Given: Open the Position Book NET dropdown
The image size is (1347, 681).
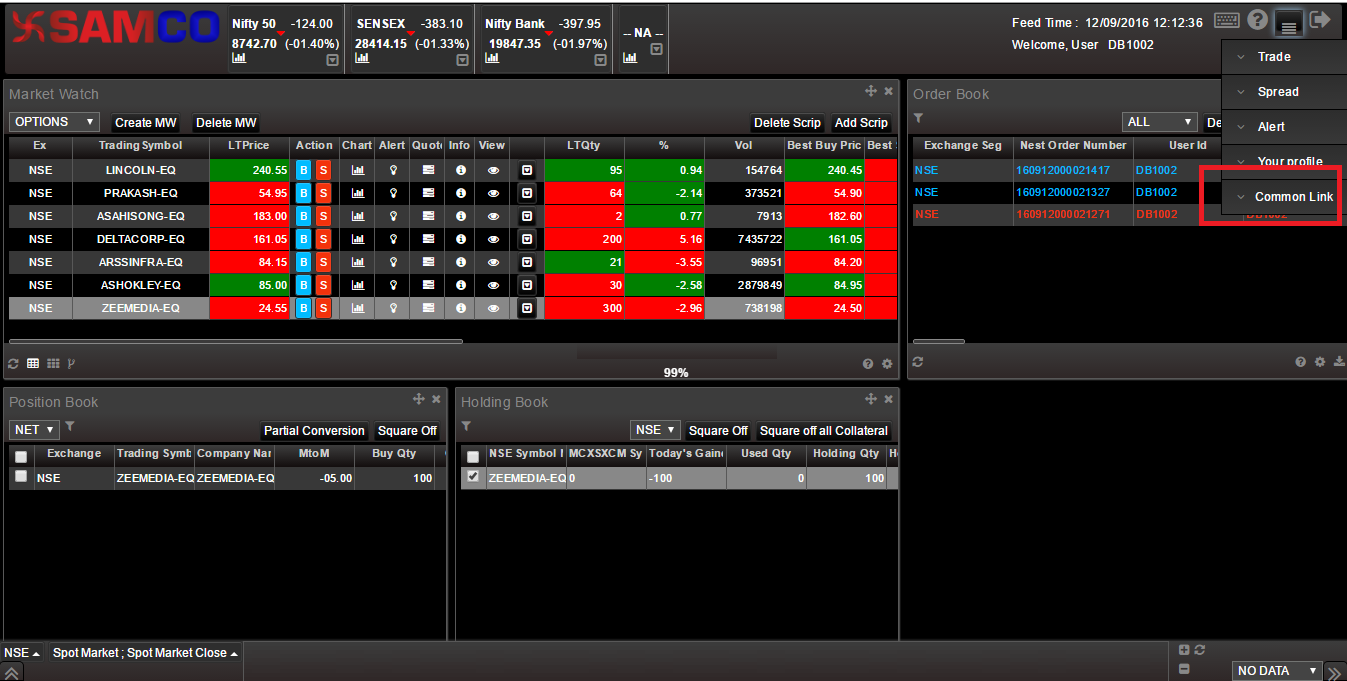Looking at the screenshot, I should 34,430.
